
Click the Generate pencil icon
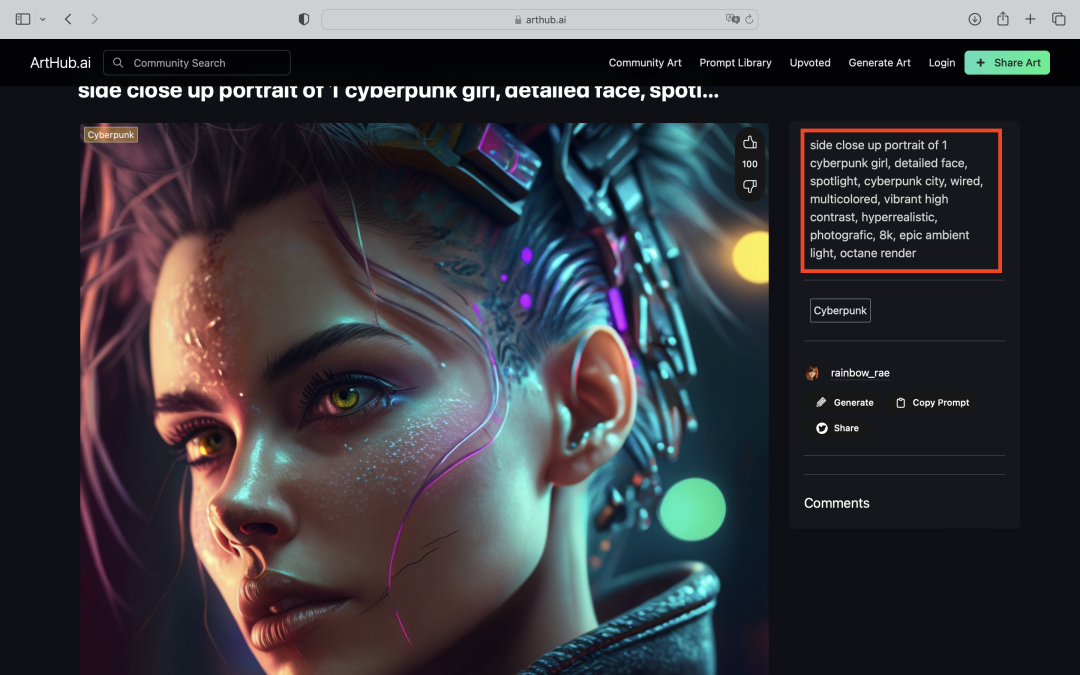[x=821, y=403]
